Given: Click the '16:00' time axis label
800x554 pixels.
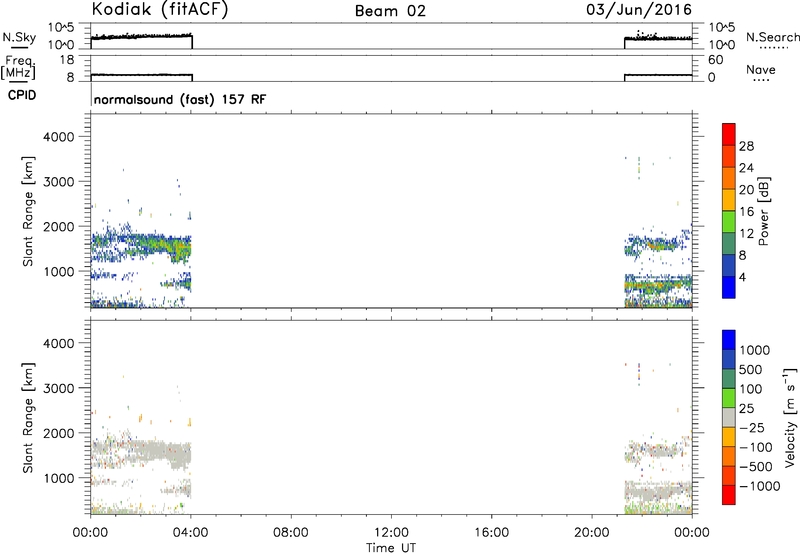Looking at the screenshot, I should click(491, 533).
